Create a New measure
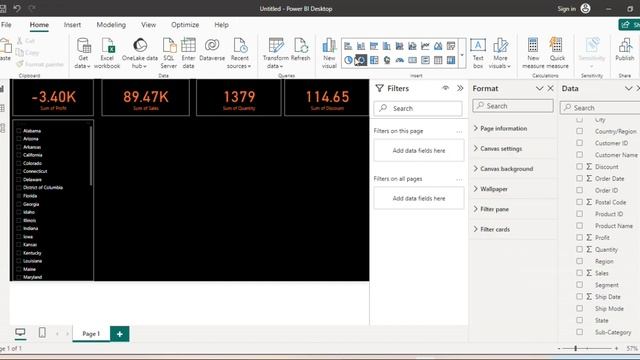640x360 pixels. pos(533,53)
